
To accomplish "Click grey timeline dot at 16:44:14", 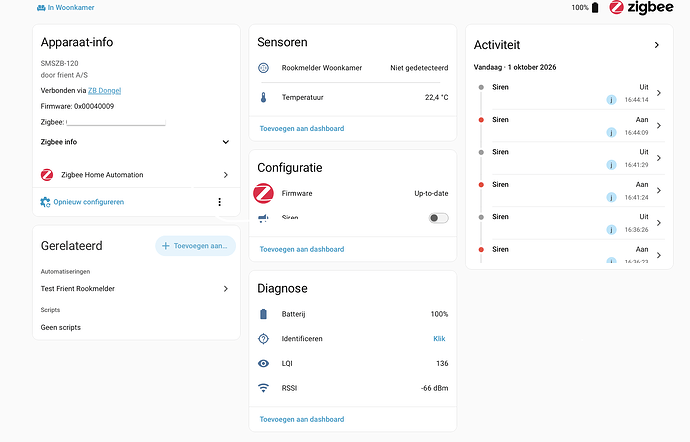I will coord(481,87).
